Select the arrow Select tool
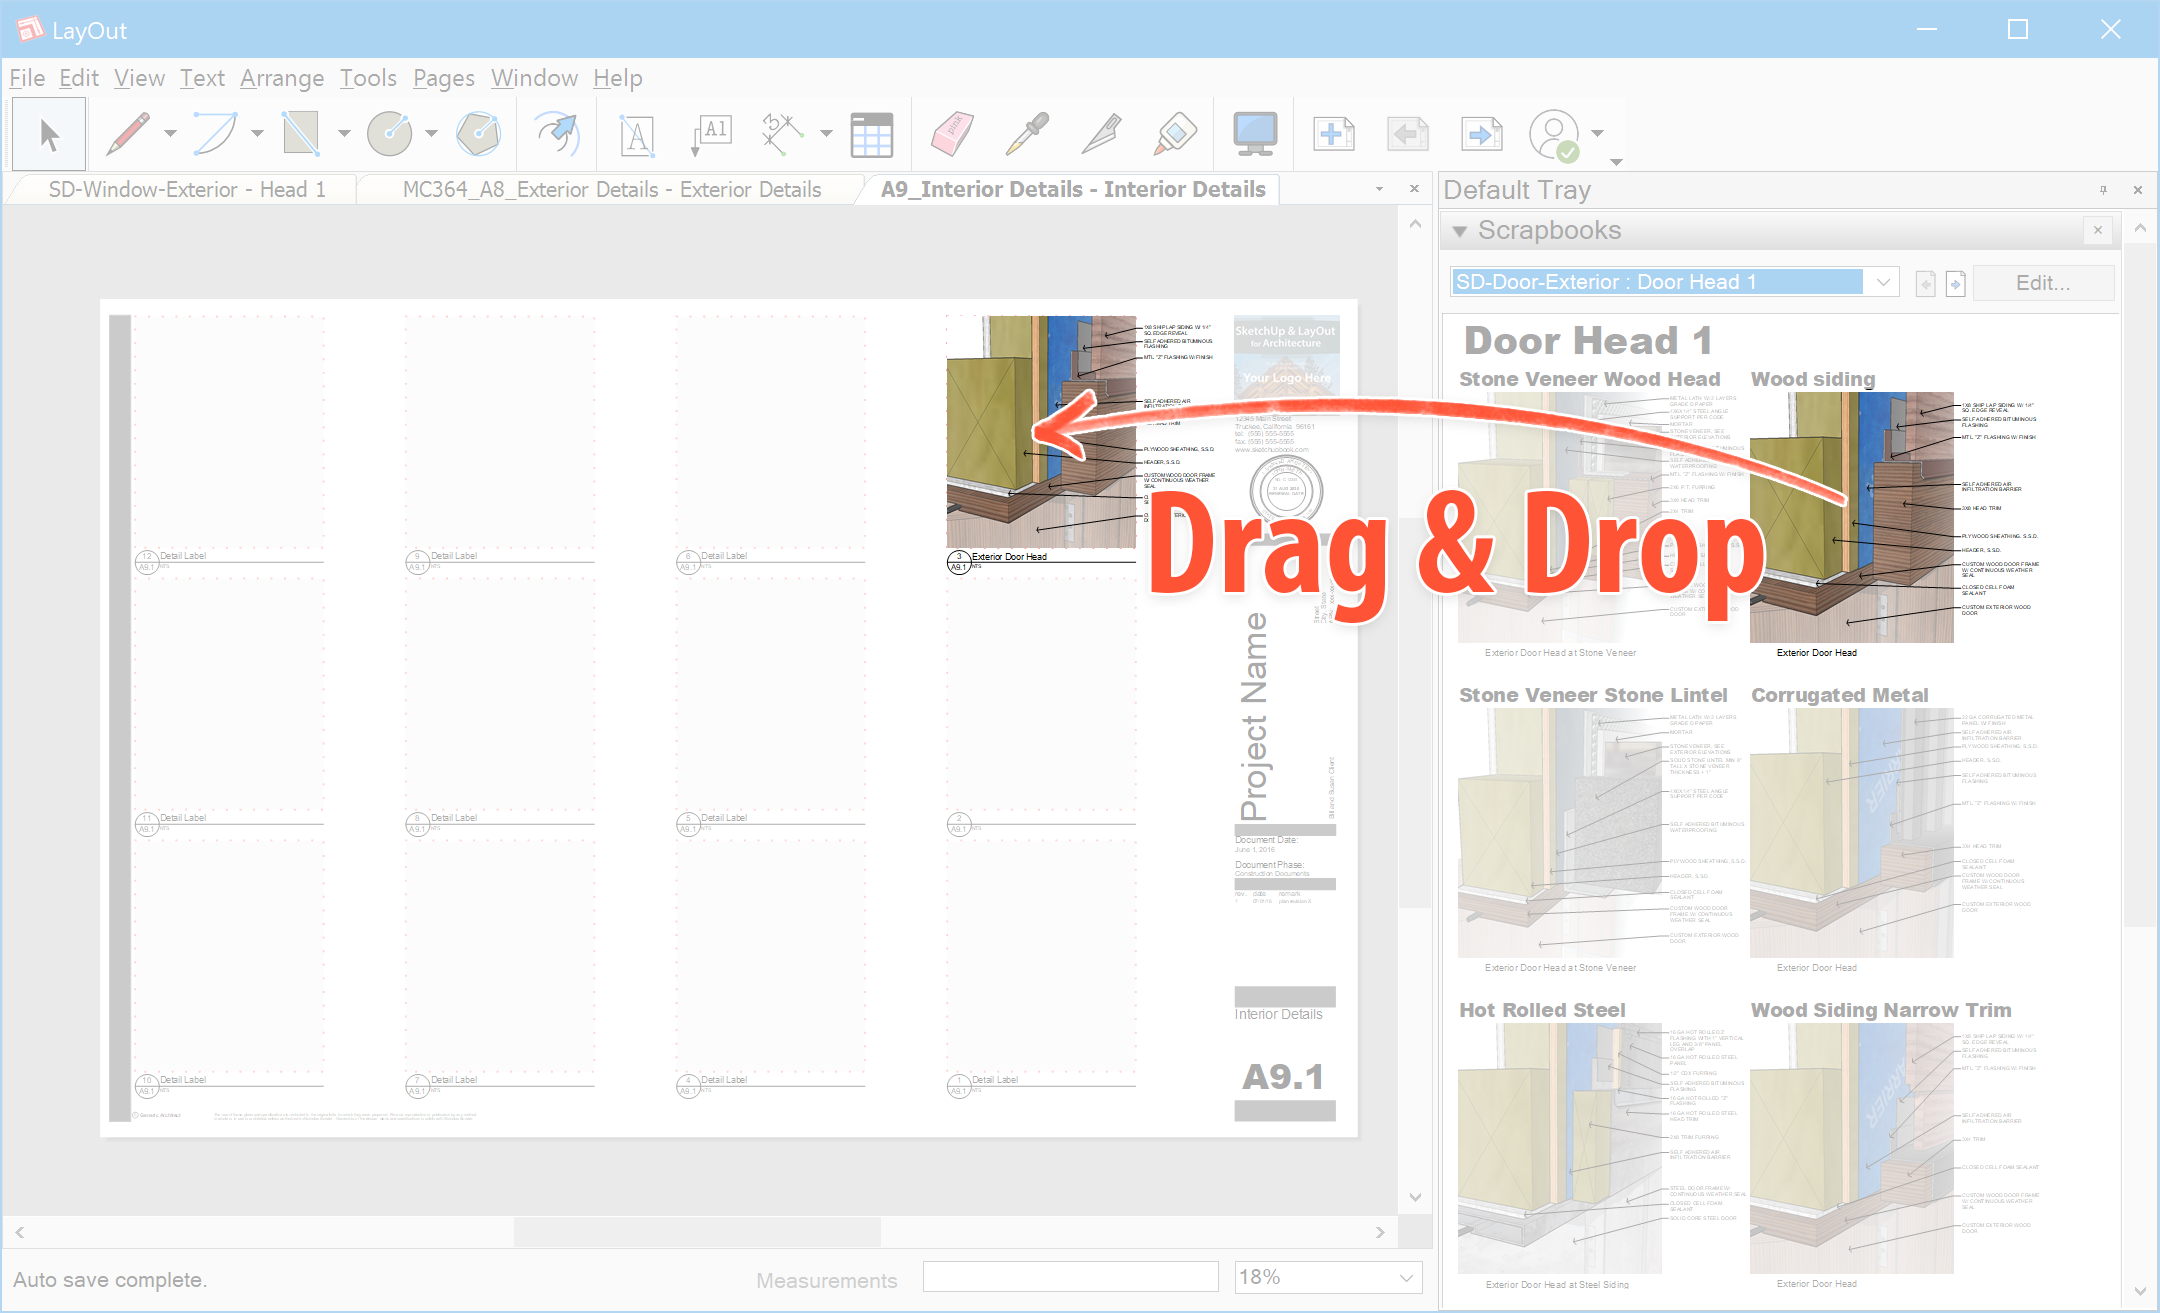Viewport: 2160px width, 1313px height. (x=48, y=134)
